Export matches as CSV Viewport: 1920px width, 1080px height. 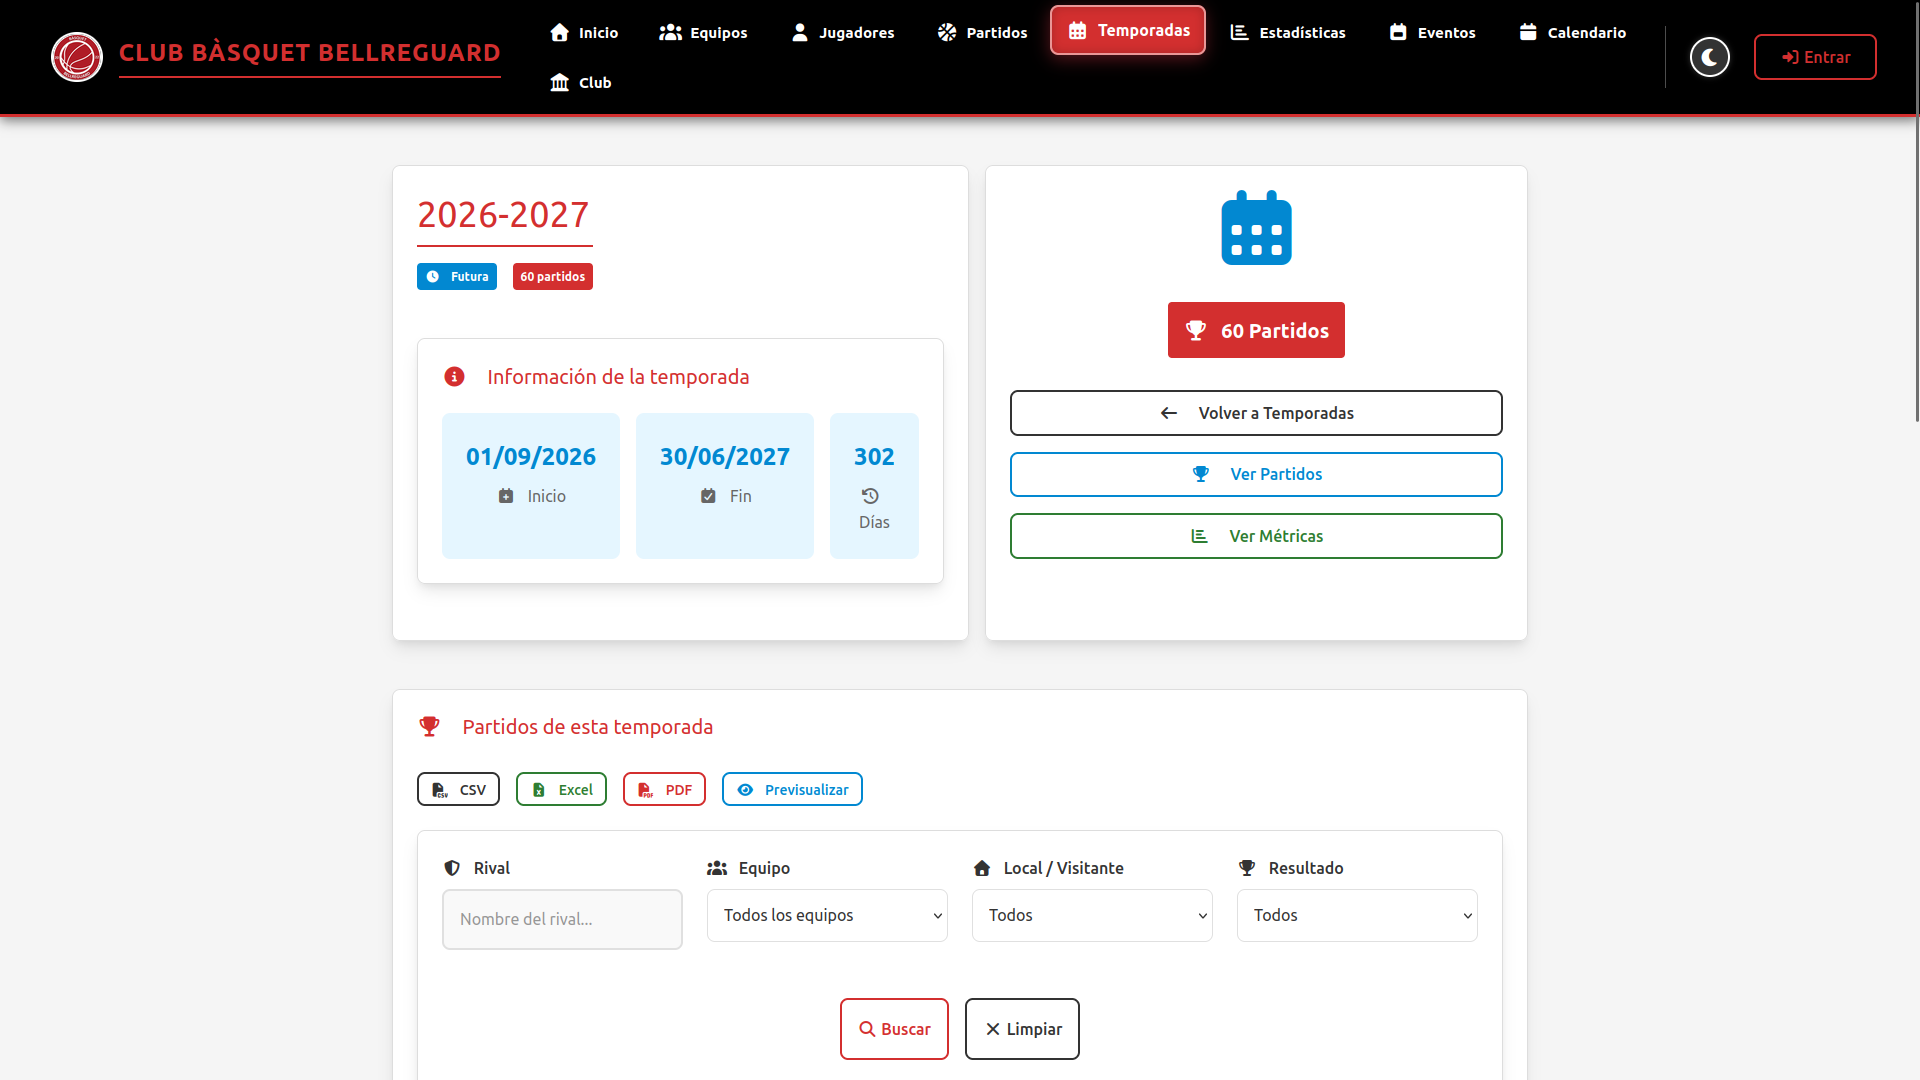[x=458, y=789]
